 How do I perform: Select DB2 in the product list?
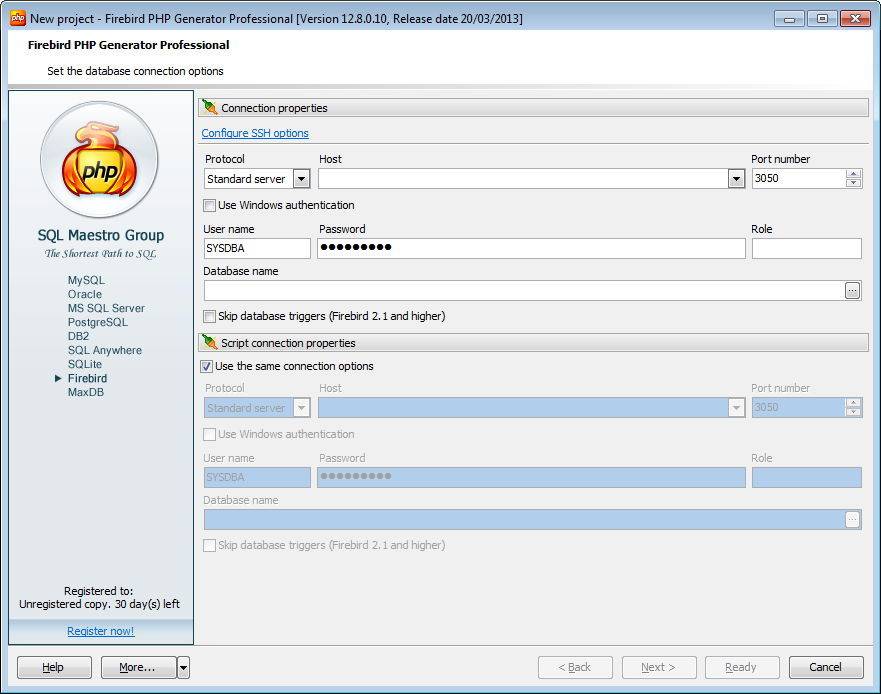point(78,336)
